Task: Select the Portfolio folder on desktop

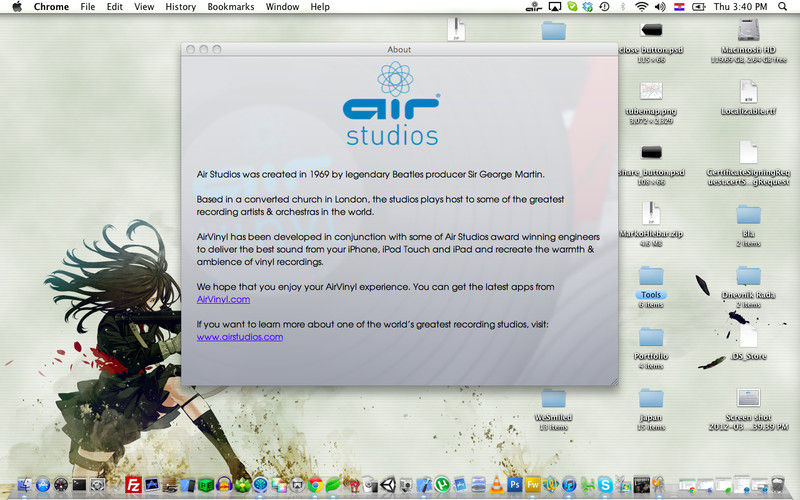Action: (651, 338)
